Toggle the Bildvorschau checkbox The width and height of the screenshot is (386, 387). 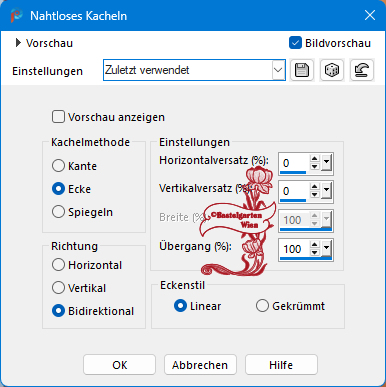[x=295, y=43]
